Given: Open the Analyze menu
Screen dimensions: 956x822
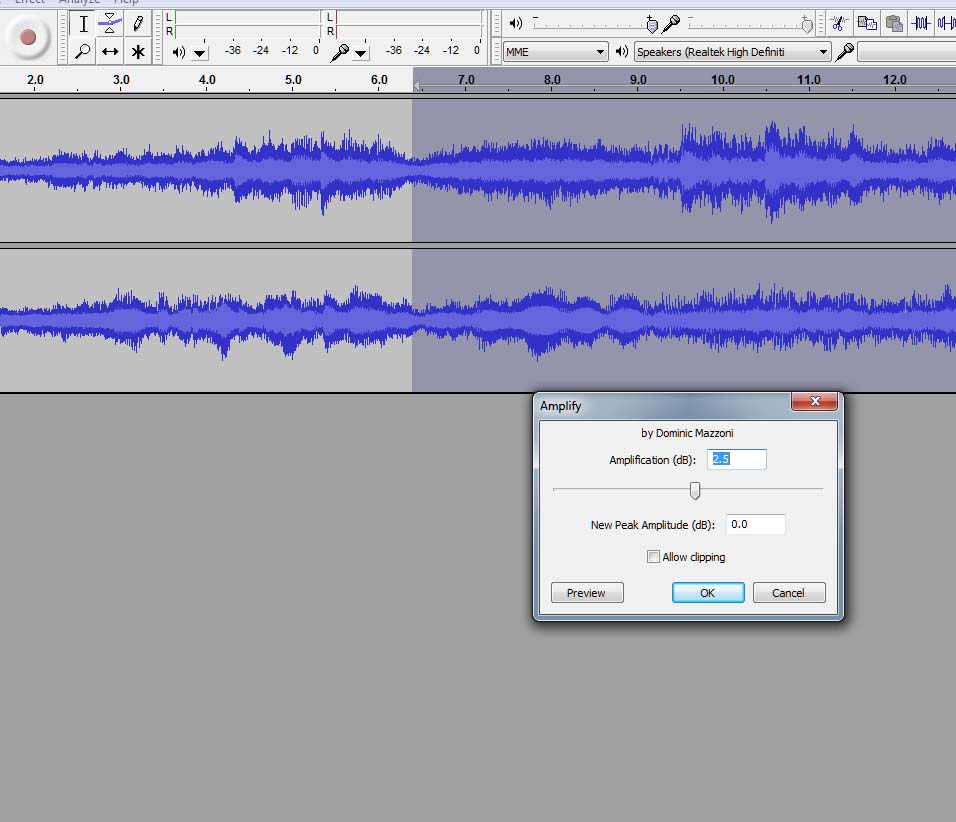Looking at the screenshot, I should click(x=79, y=2).
